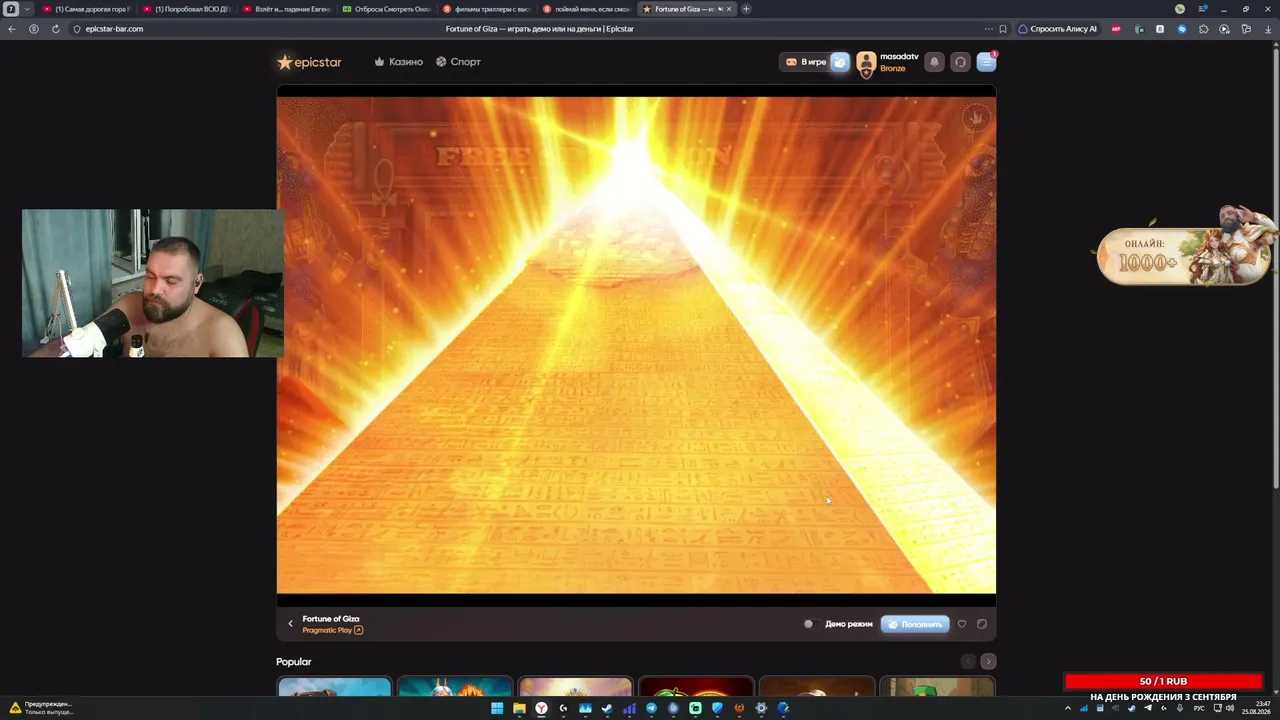This screenshot has width=1280, height=720.
Task: Show hidden system tray icons
Action: (1067, 708)
